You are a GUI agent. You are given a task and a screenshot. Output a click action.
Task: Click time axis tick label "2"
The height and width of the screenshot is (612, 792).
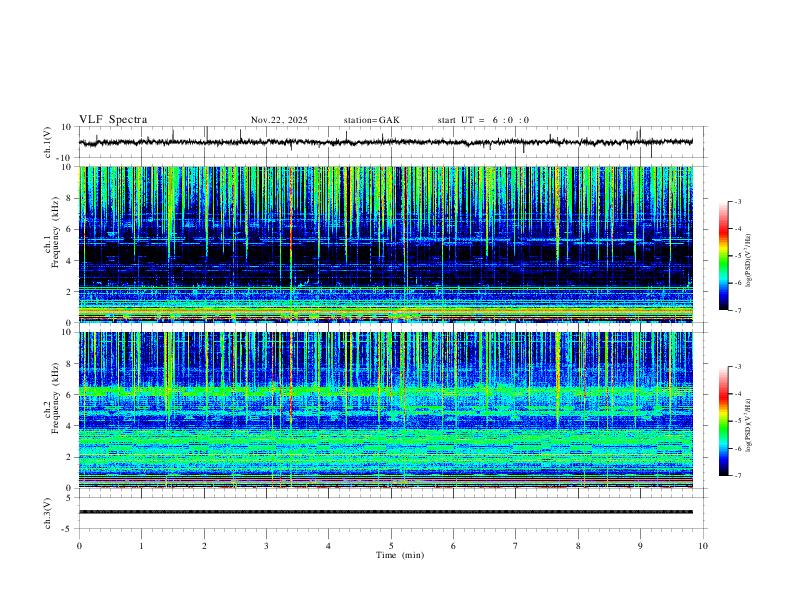tap(204, 546)
